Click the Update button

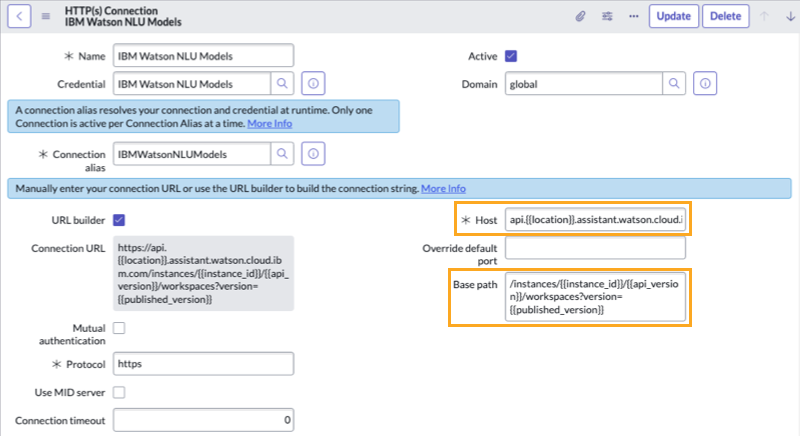(x=673, y=16)
